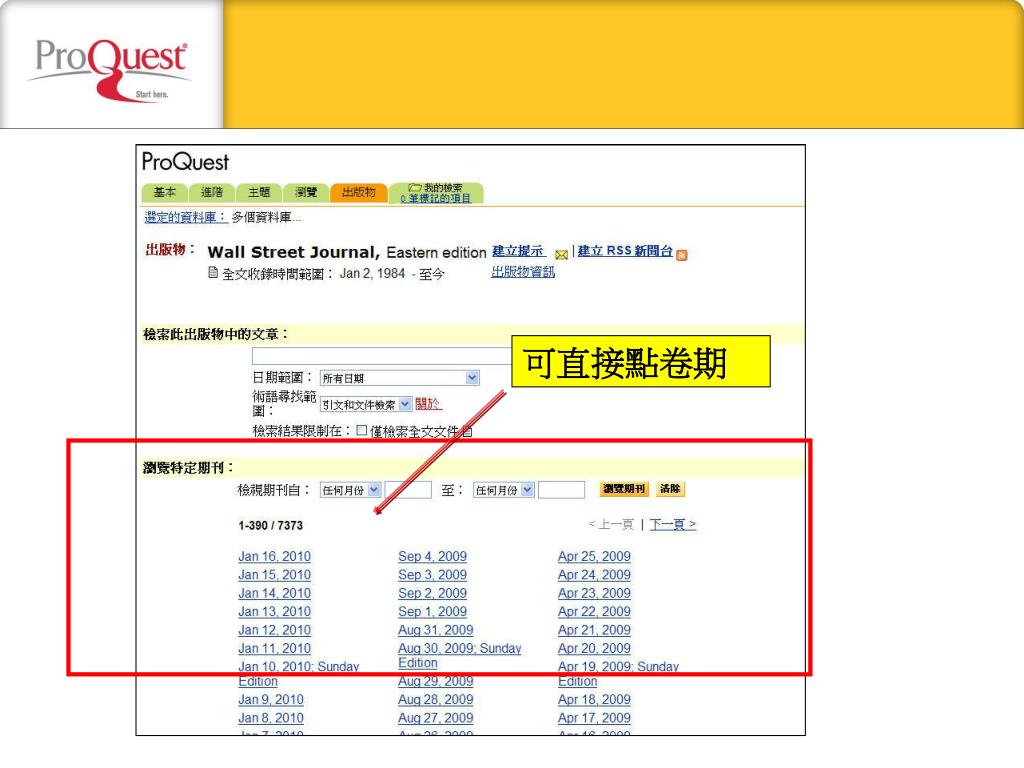Screen dimensions: 1024x768
Task: Open the 引文和文件檢索 search scope dropdown
Action: 366,404
